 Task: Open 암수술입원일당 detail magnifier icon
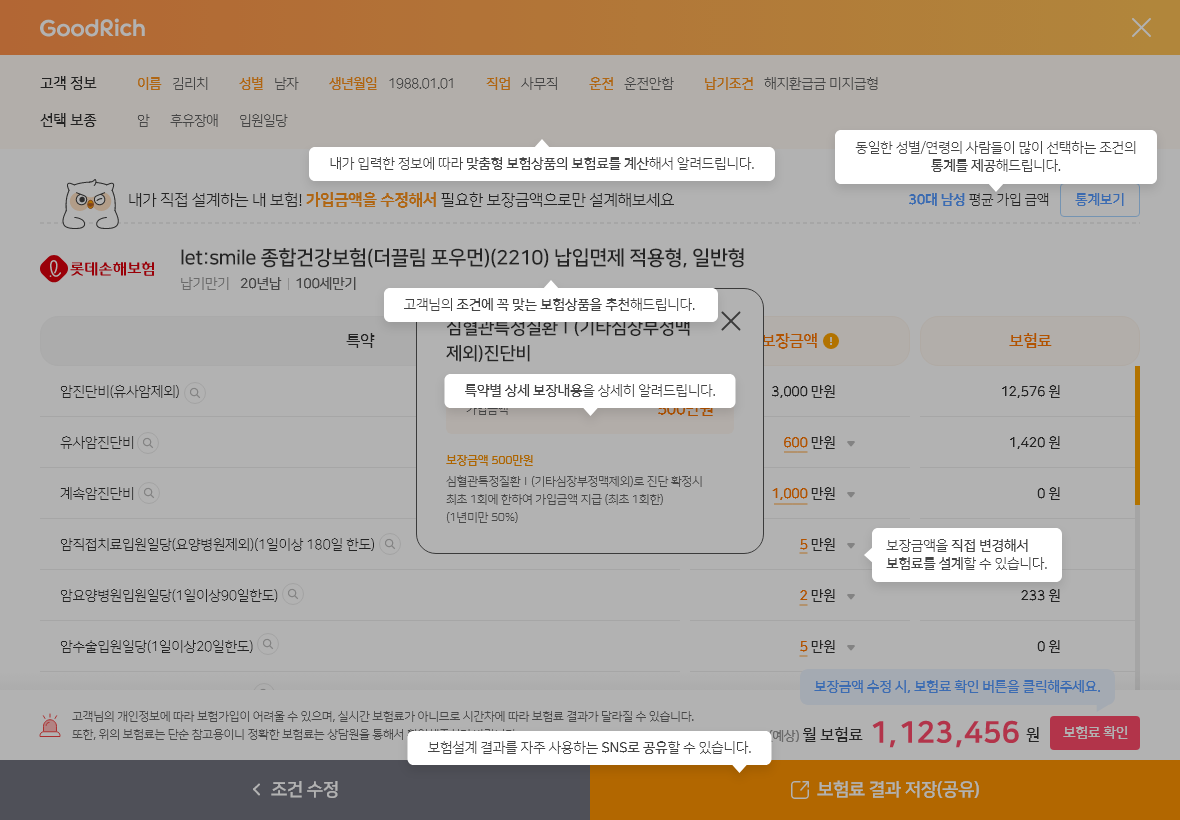(268, 645)
